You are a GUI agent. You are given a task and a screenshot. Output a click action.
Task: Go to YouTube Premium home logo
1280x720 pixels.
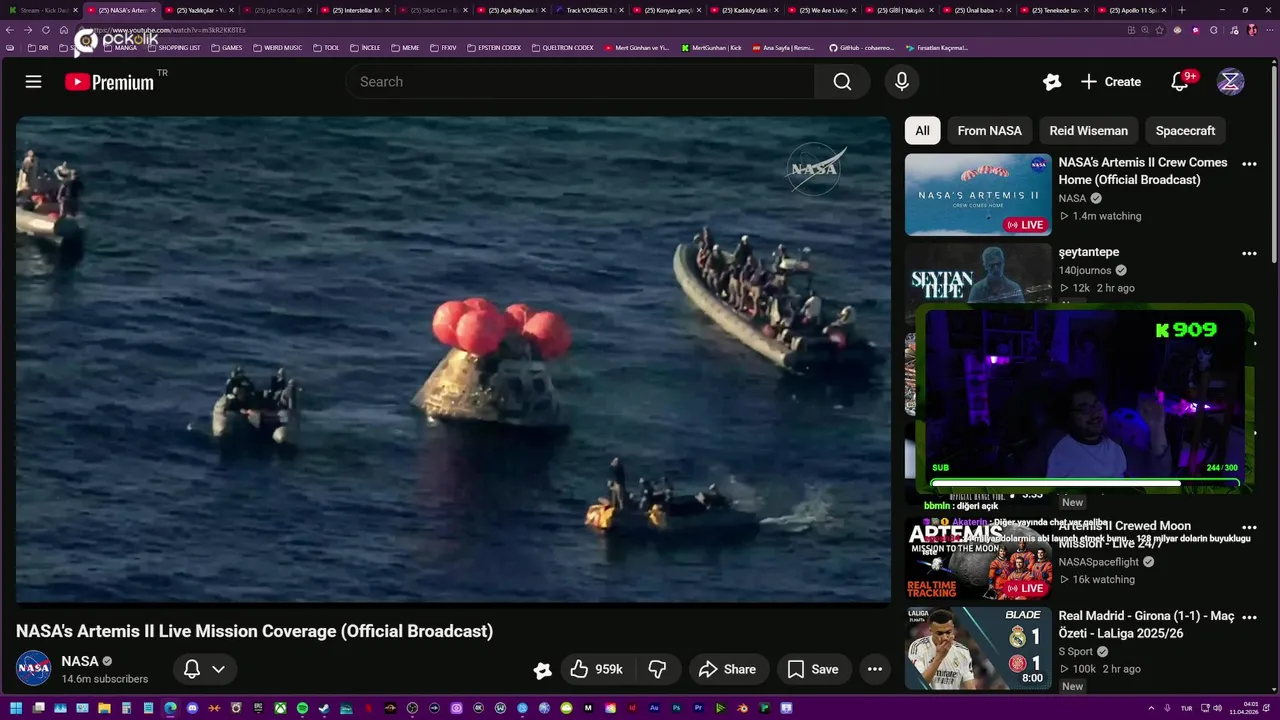coord(109,82)
